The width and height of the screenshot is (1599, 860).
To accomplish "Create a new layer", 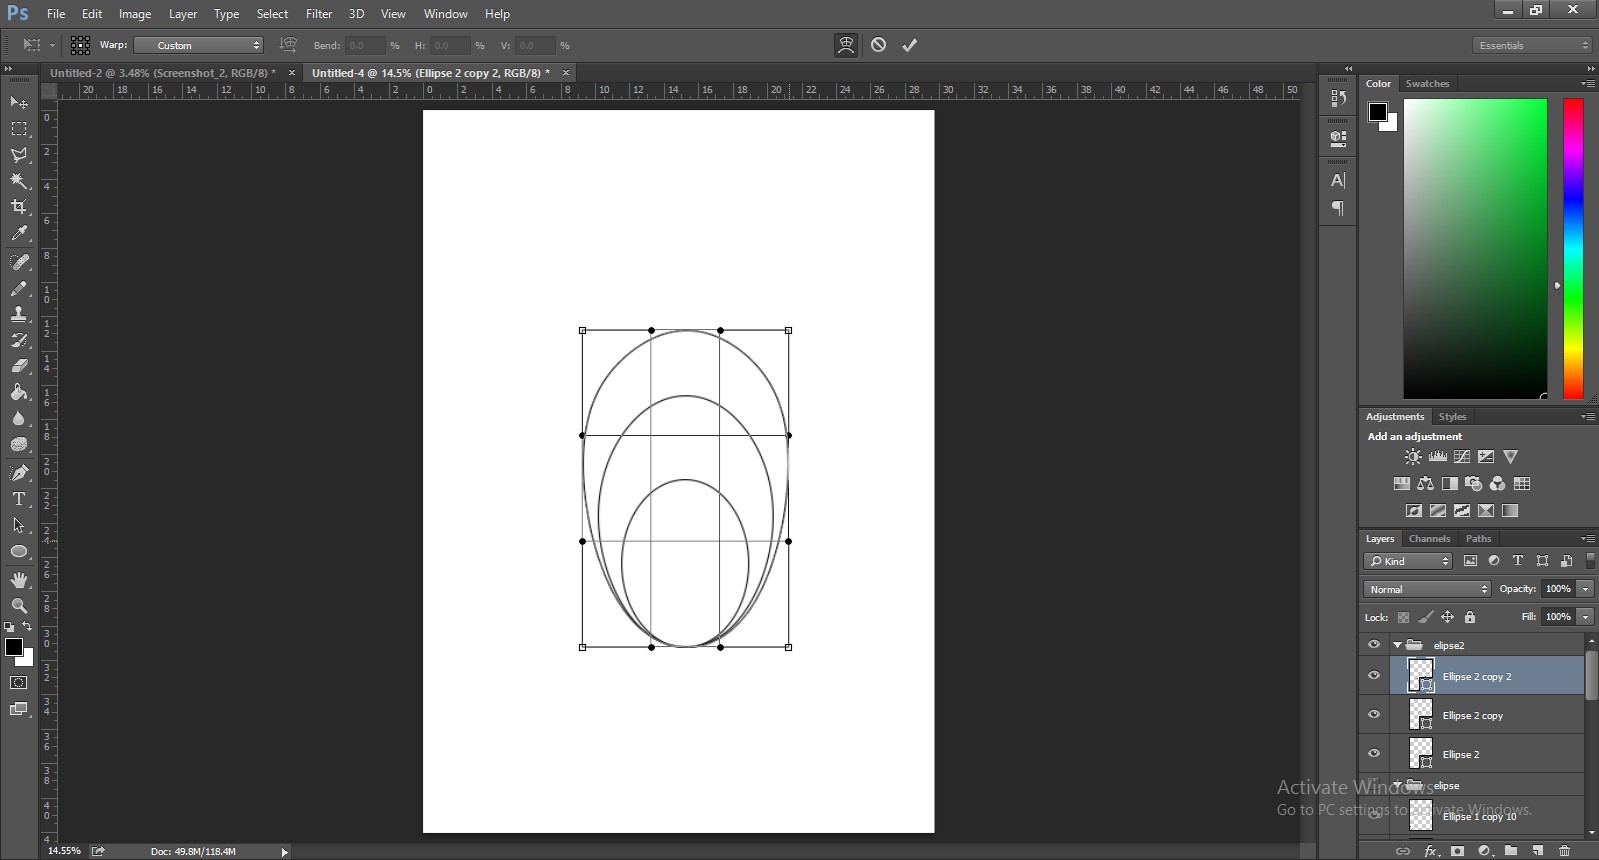I will 1538,851.
